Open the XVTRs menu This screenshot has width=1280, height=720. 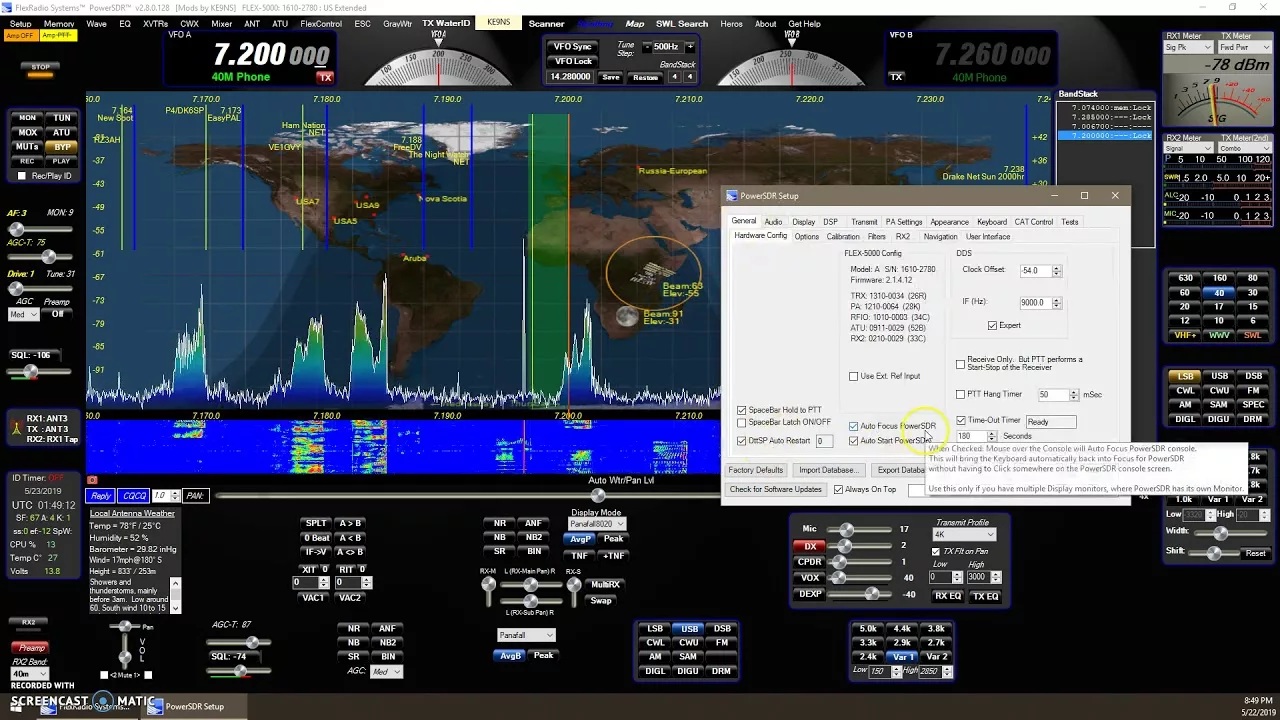[155, 24]
